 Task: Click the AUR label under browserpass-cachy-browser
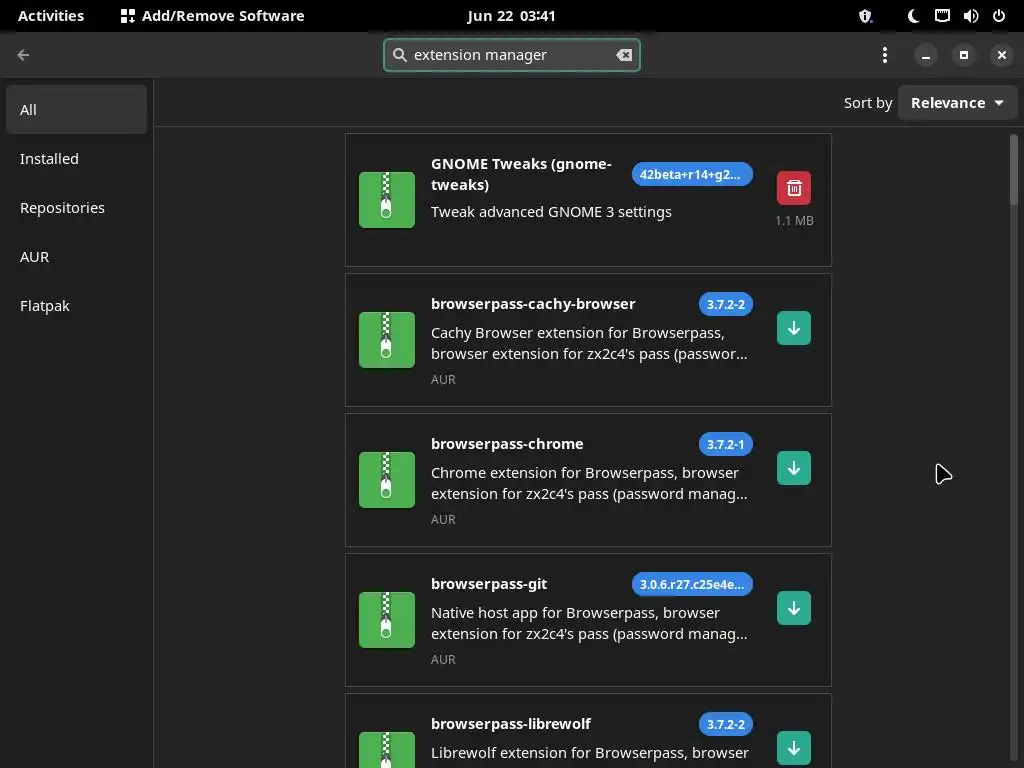coord(443,379)
